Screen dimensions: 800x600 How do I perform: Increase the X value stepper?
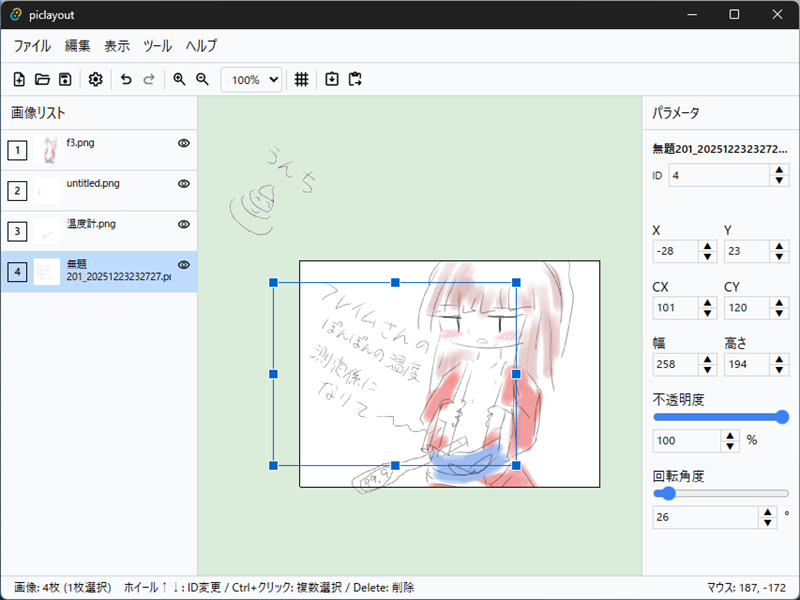pos(707,245)
